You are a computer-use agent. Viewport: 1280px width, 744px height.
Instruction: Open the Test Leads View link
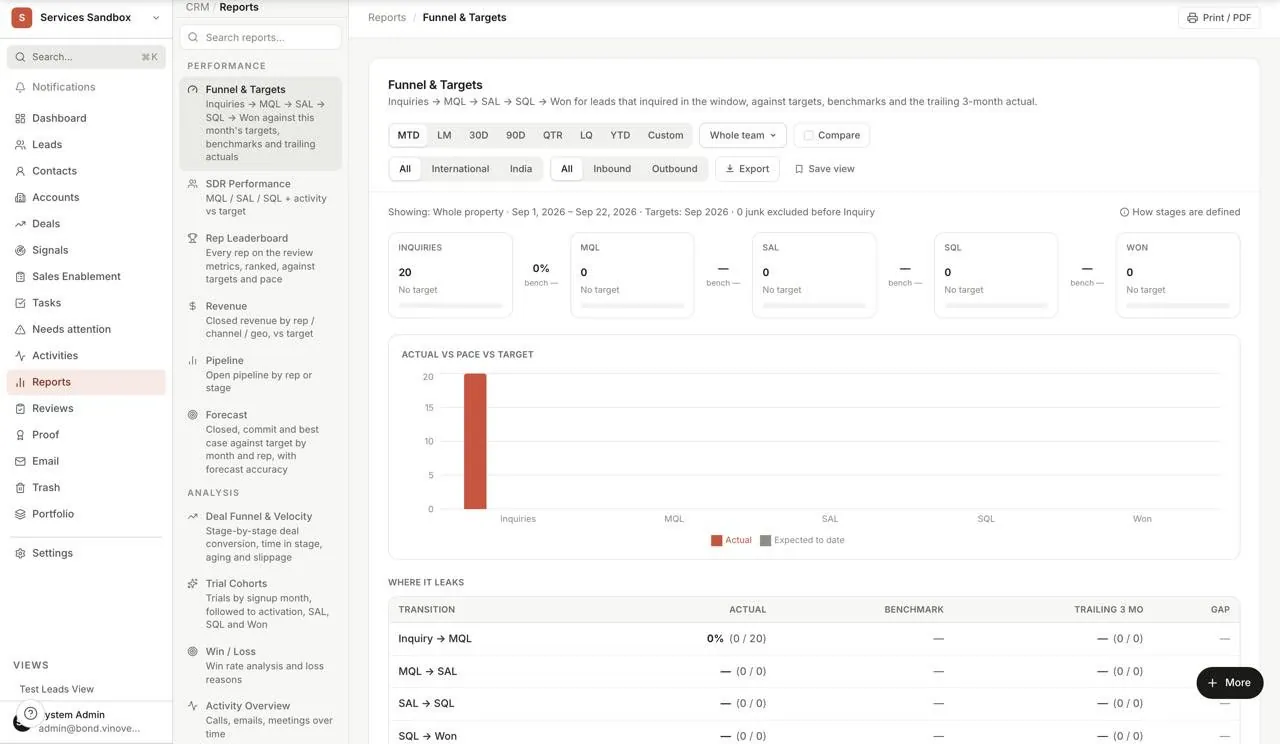pos(57,689)
